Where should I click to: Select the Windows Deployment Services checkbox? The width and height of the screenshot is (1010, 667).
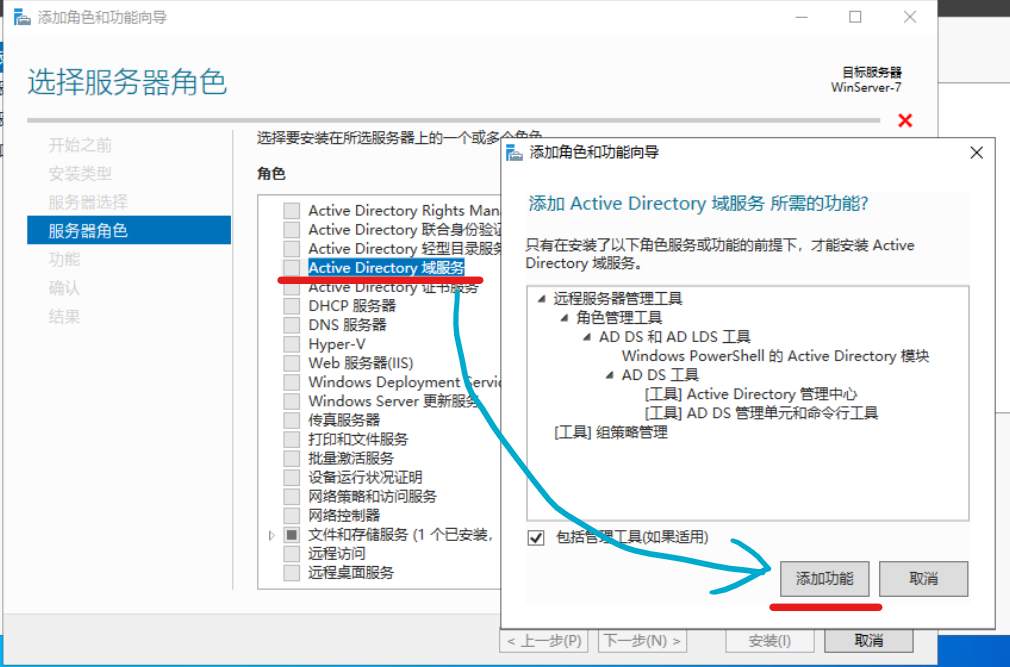[x=292, y=382]
